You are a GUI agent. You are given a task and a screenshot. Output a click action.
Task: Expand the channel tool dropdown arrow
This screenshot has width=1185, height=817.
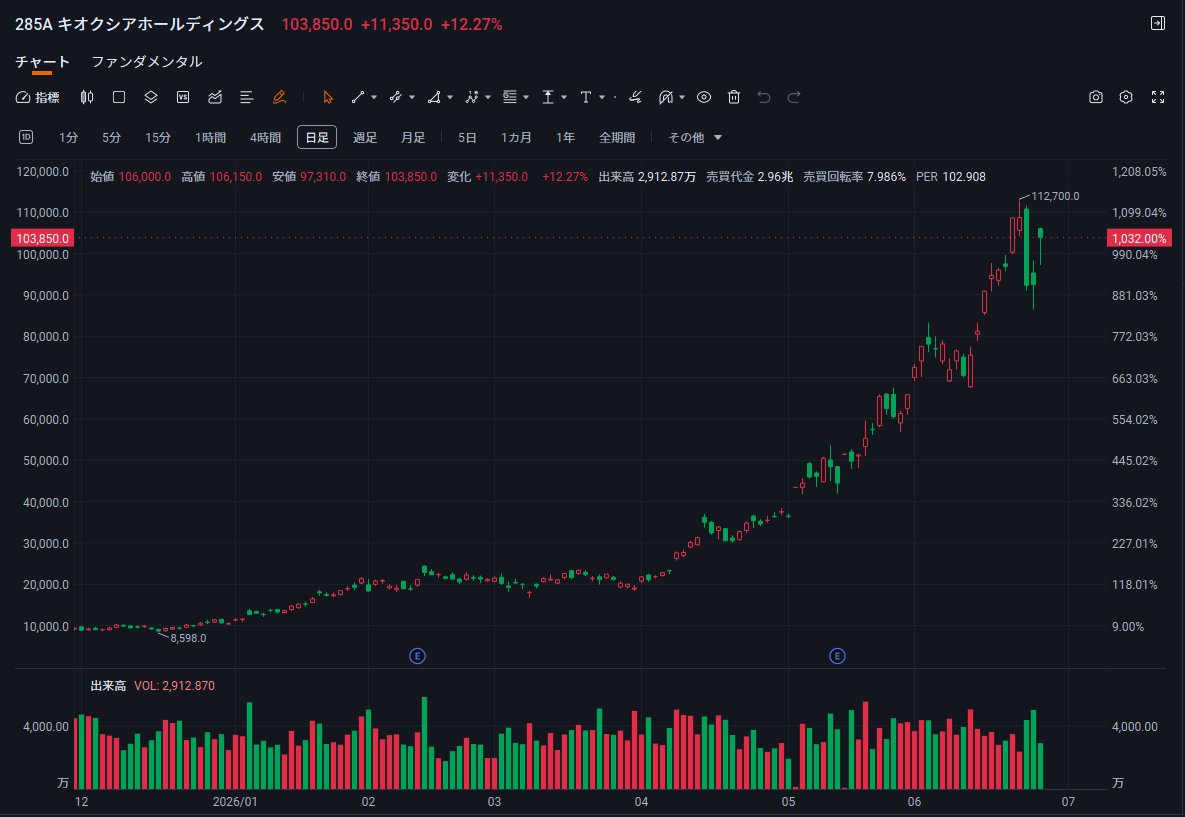pyautogui.click(x=412, y=97)
